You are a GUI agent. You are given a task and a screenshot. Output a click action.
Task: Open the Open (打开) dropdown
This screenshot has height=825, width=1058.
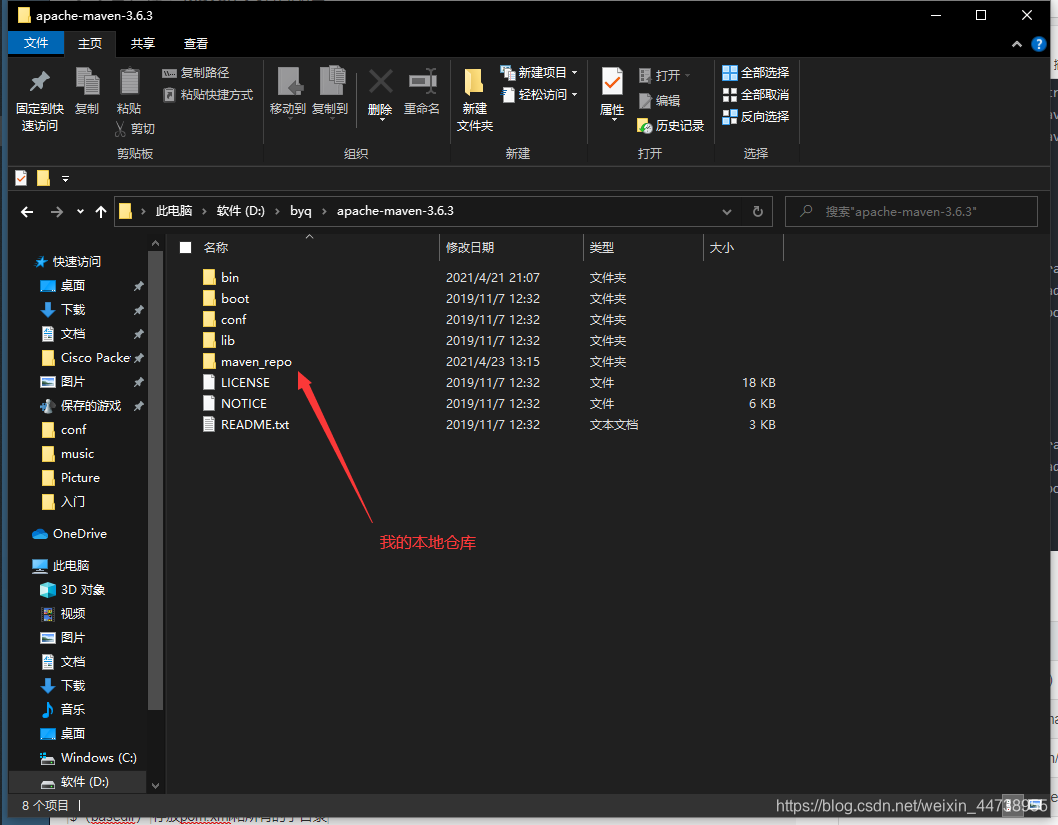[x=665, y=76]
